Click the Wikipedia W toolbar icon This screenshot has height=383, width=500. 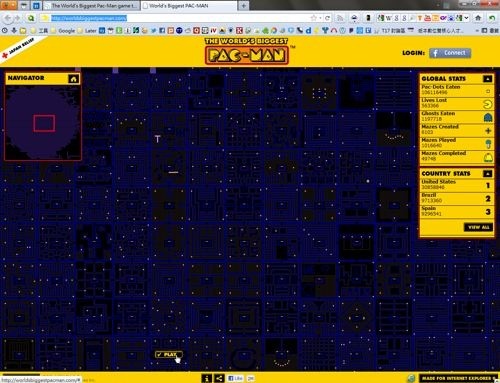(x=388, y=18)
